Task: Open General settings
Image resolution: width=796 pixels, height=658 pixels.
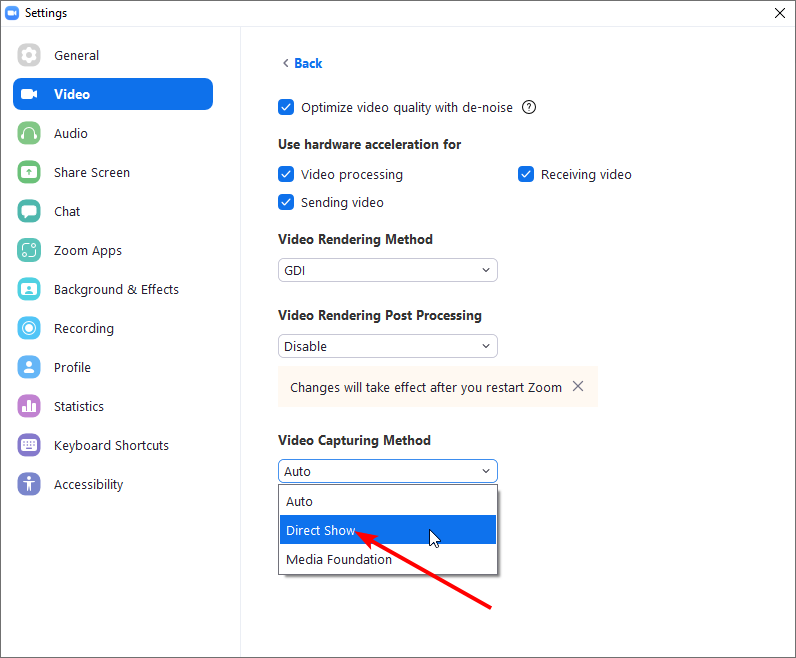Action: [x=113, y=55]
